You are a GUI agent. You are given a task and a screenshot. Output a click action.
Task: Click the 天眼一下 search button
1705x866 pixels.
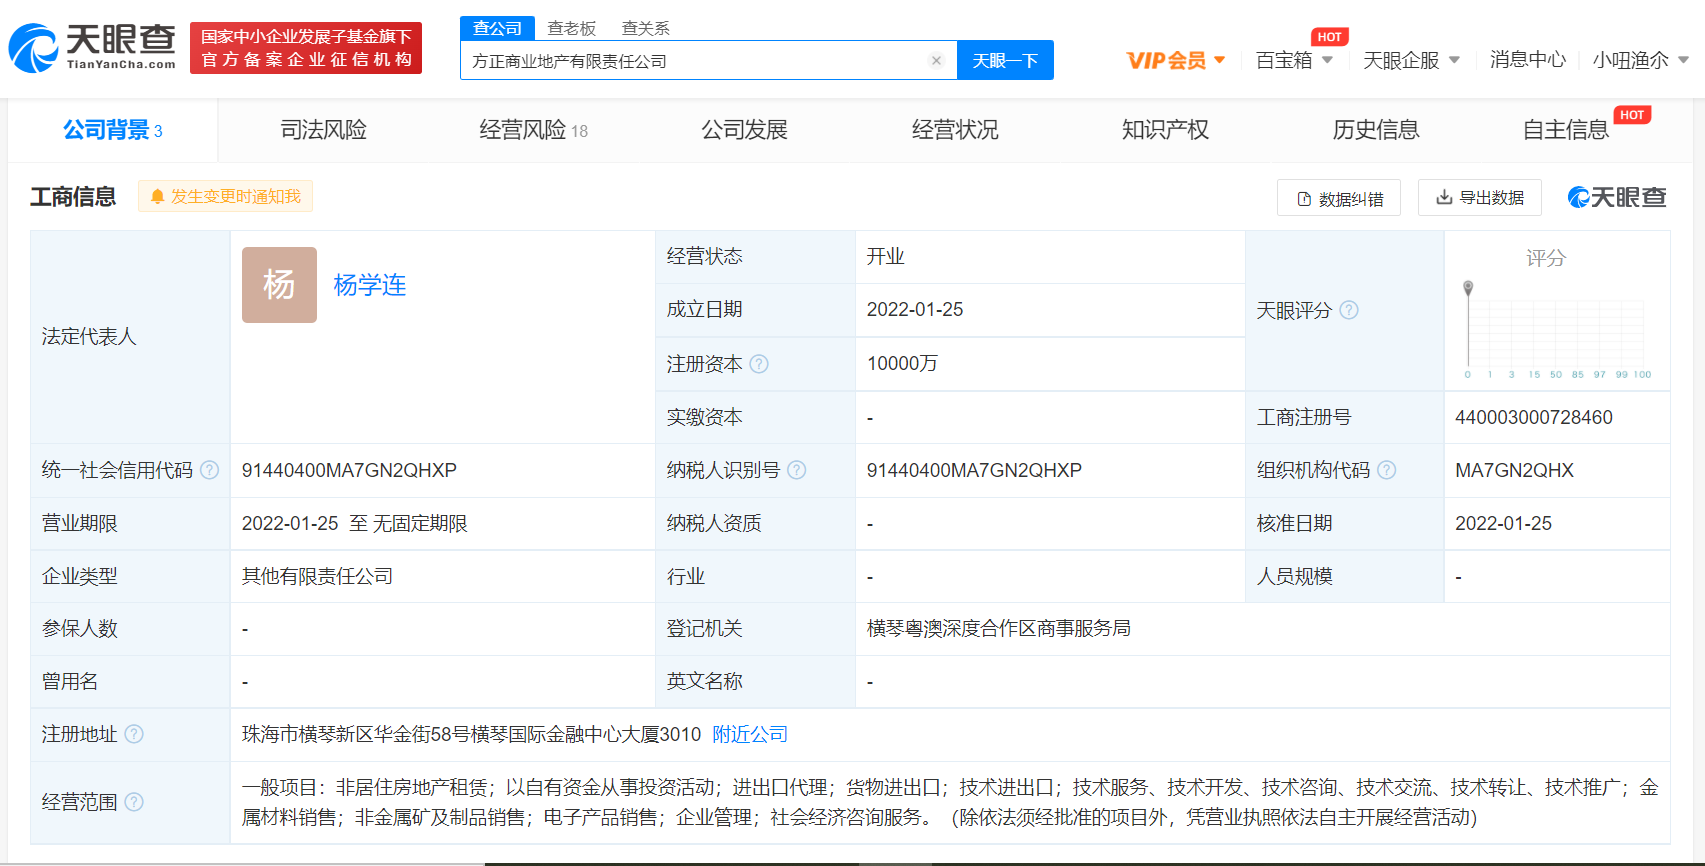(x=1005, y=61)
